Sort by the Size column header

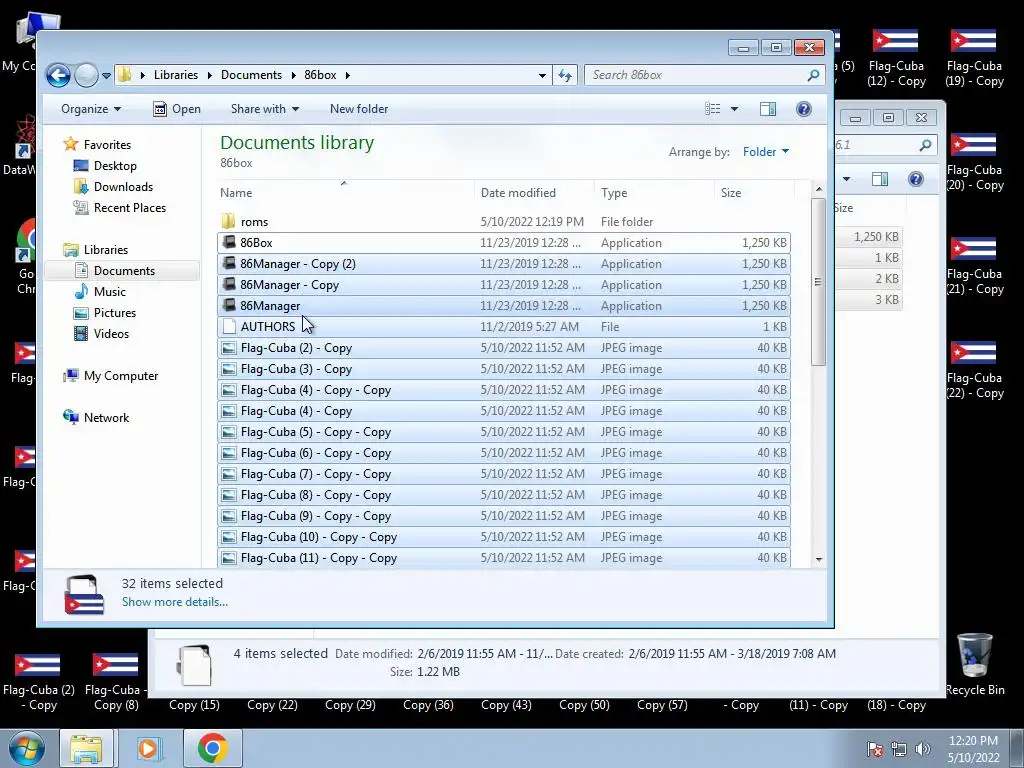754,193
